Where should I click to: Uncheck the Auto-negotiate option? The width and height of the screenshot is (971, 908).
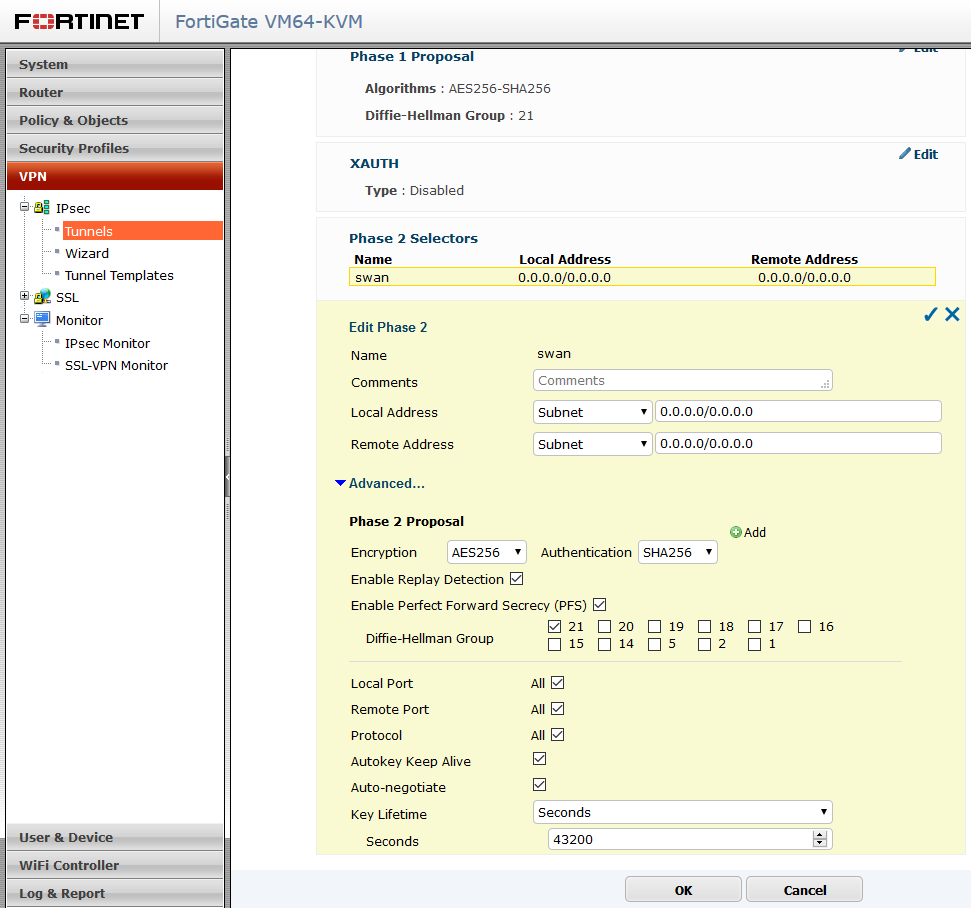tap(539, 785)
